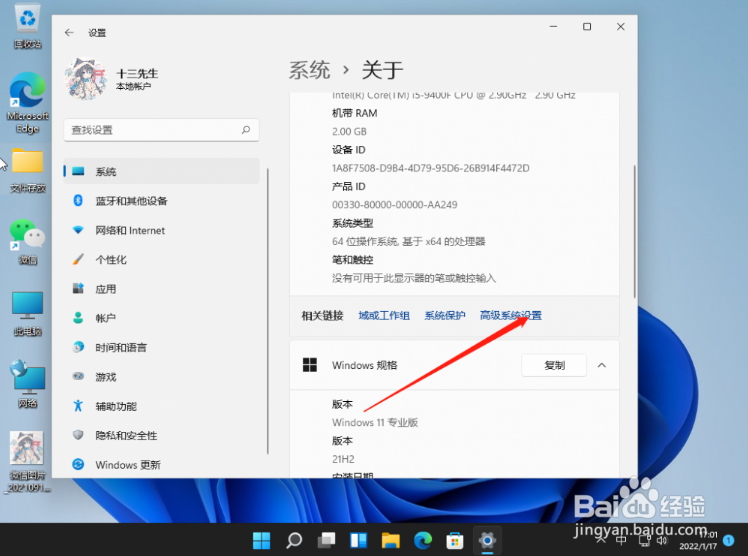The height and width of the screenshot is (556, 748).
Task: Select the product ID 00330-80000-00000-AA249
Action: [395, 205]
